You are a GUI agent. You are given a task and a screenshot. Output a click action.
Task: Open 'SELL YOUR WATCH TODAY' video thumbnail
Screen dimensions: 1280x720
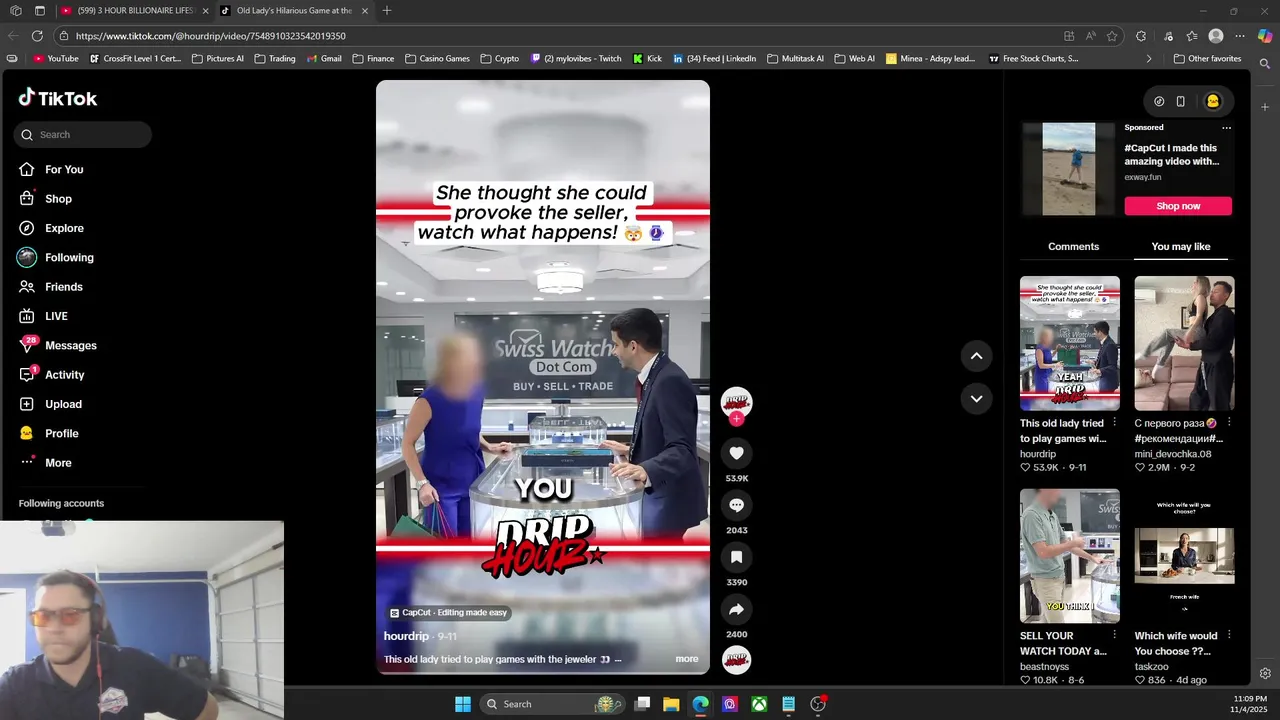(1069, 556)
